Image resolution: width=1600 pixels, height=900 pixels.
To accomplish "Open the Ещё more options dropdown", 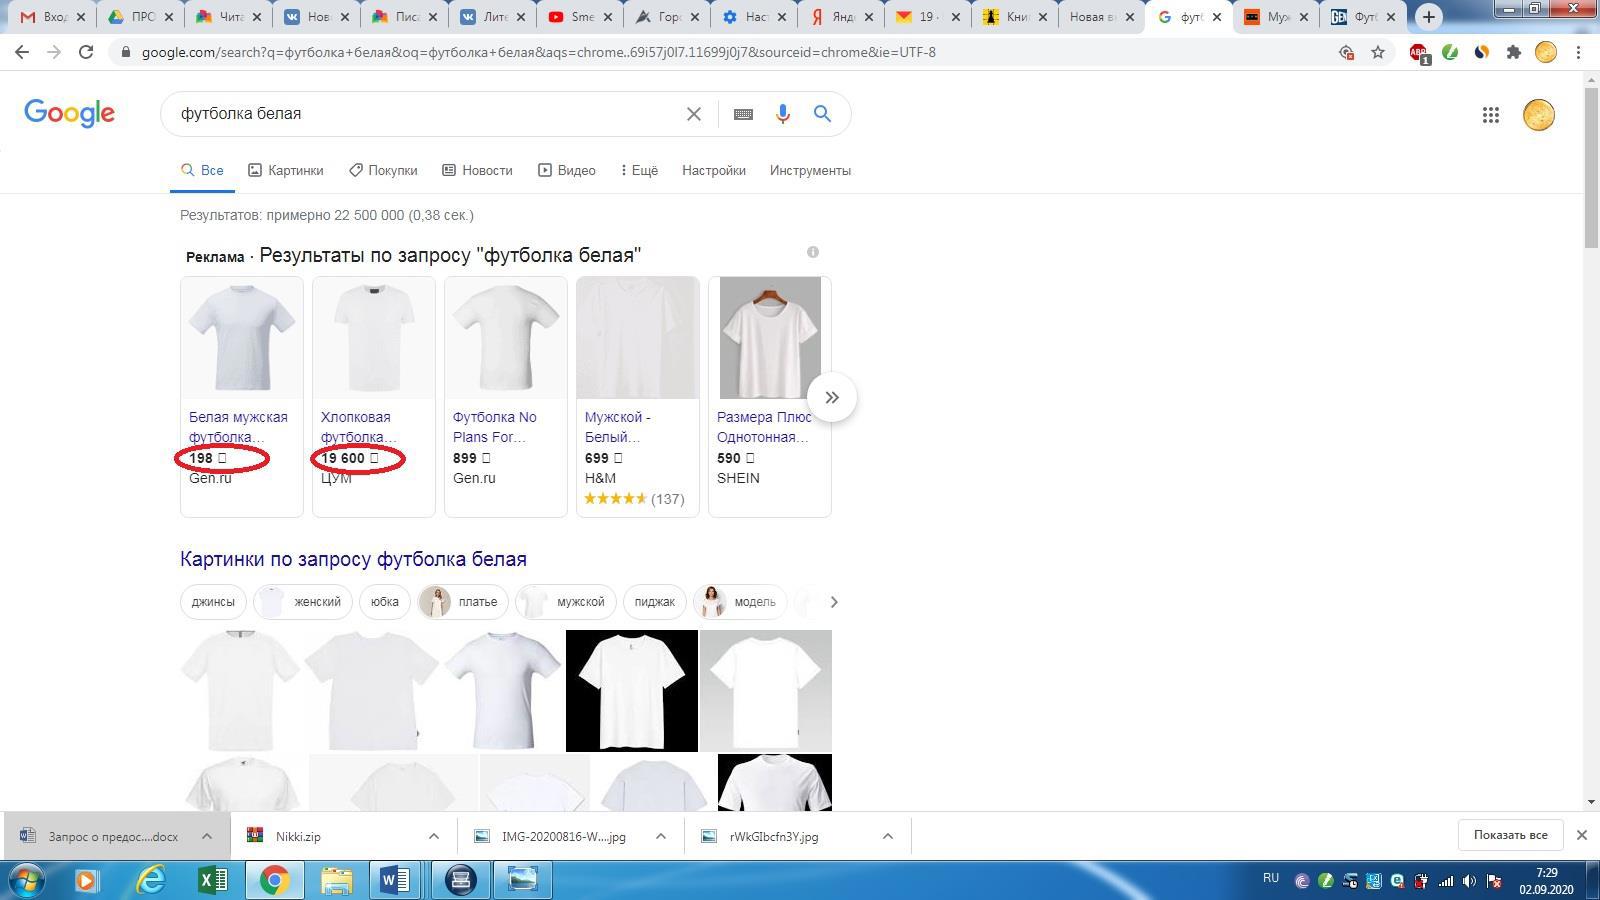I will pos(639,170).
